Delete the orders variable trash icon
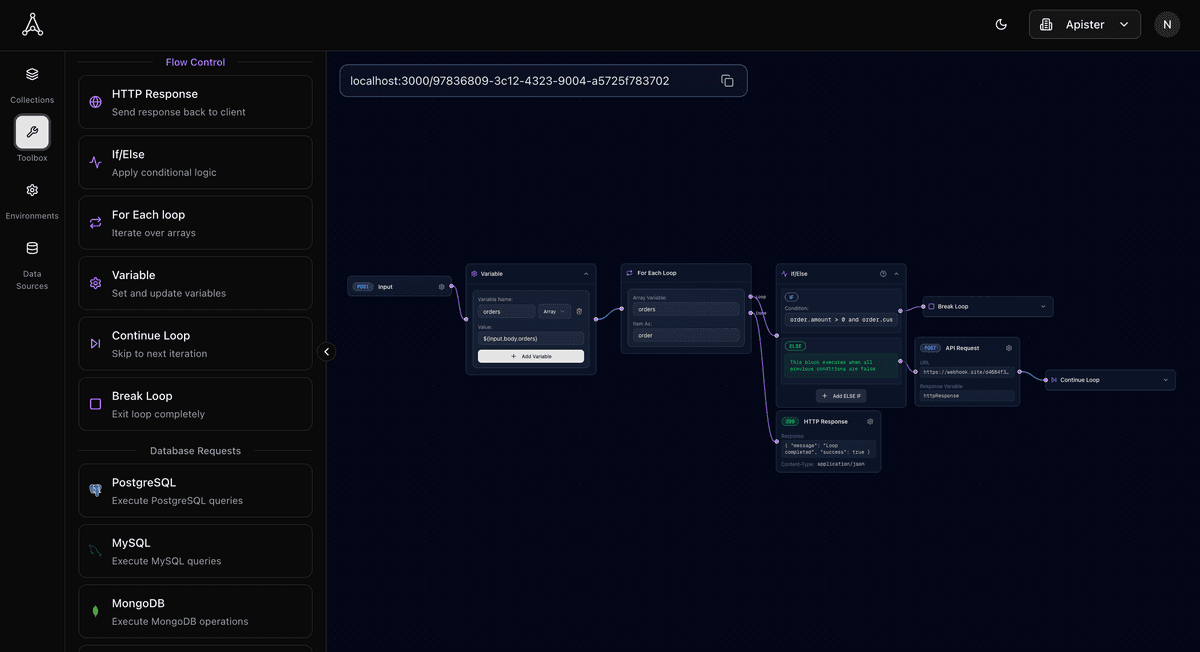The width and height of the screenshot is (1200, 652). (x=579, y=311)
